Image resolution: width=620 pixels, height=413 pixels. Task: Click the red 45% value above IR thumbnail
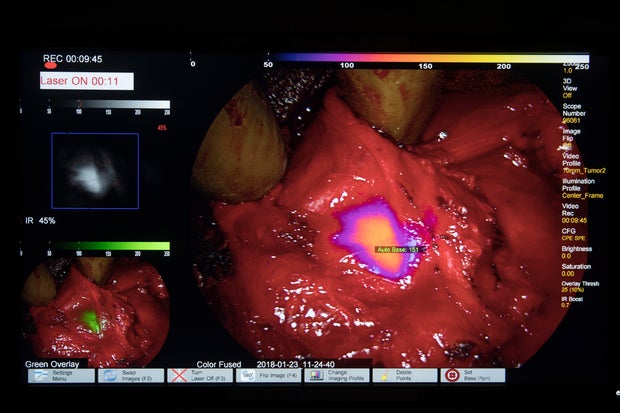[162, 128]
